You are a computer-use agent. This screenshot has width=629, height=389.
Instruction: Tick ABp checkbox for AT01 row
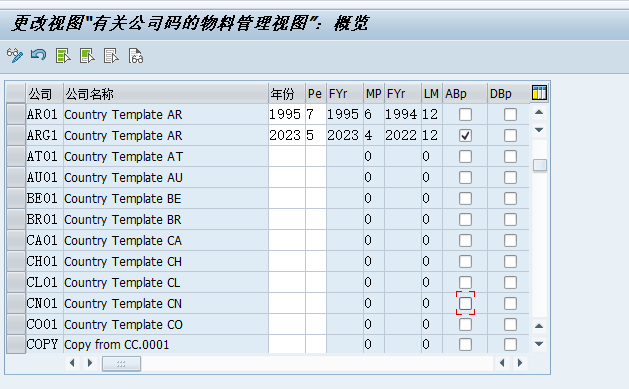(x=465, y=156)
